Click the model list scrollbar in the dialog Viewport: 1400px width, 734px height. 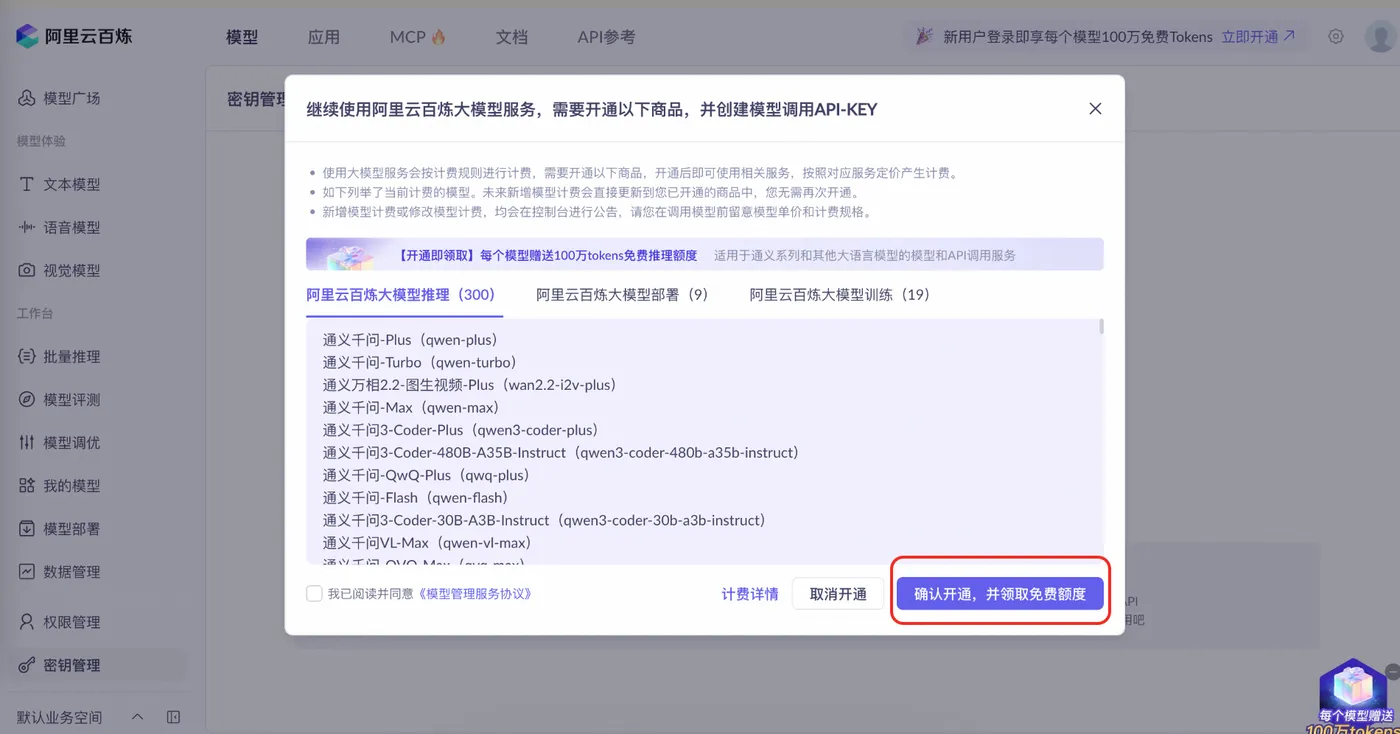click(x=1101, y=327)
